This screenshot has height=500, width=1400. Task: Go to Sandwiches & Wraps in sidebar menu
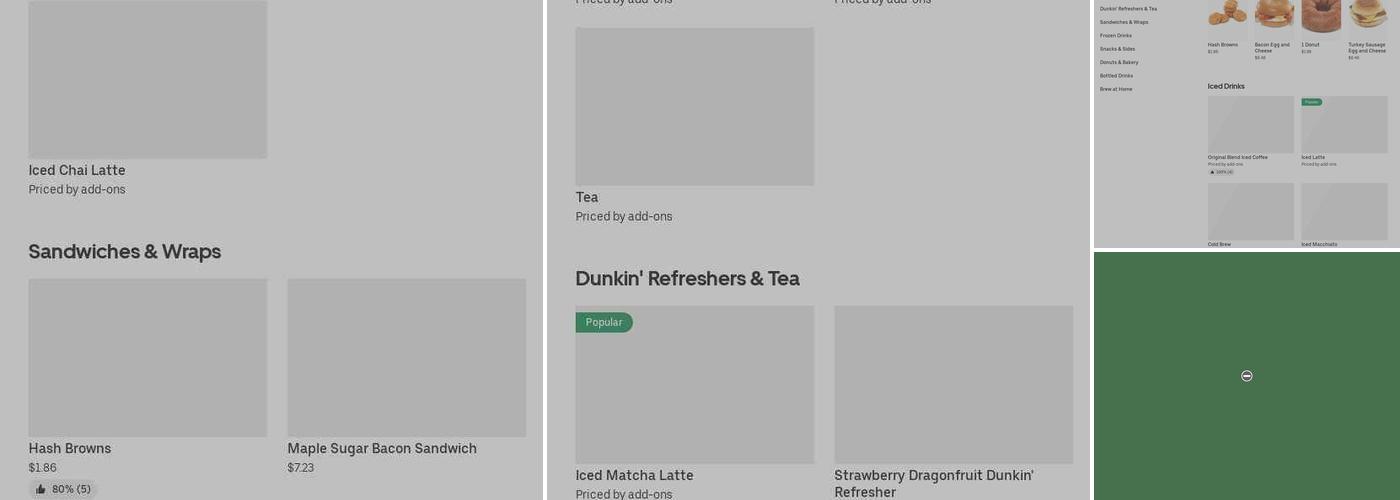[1124, 22]
